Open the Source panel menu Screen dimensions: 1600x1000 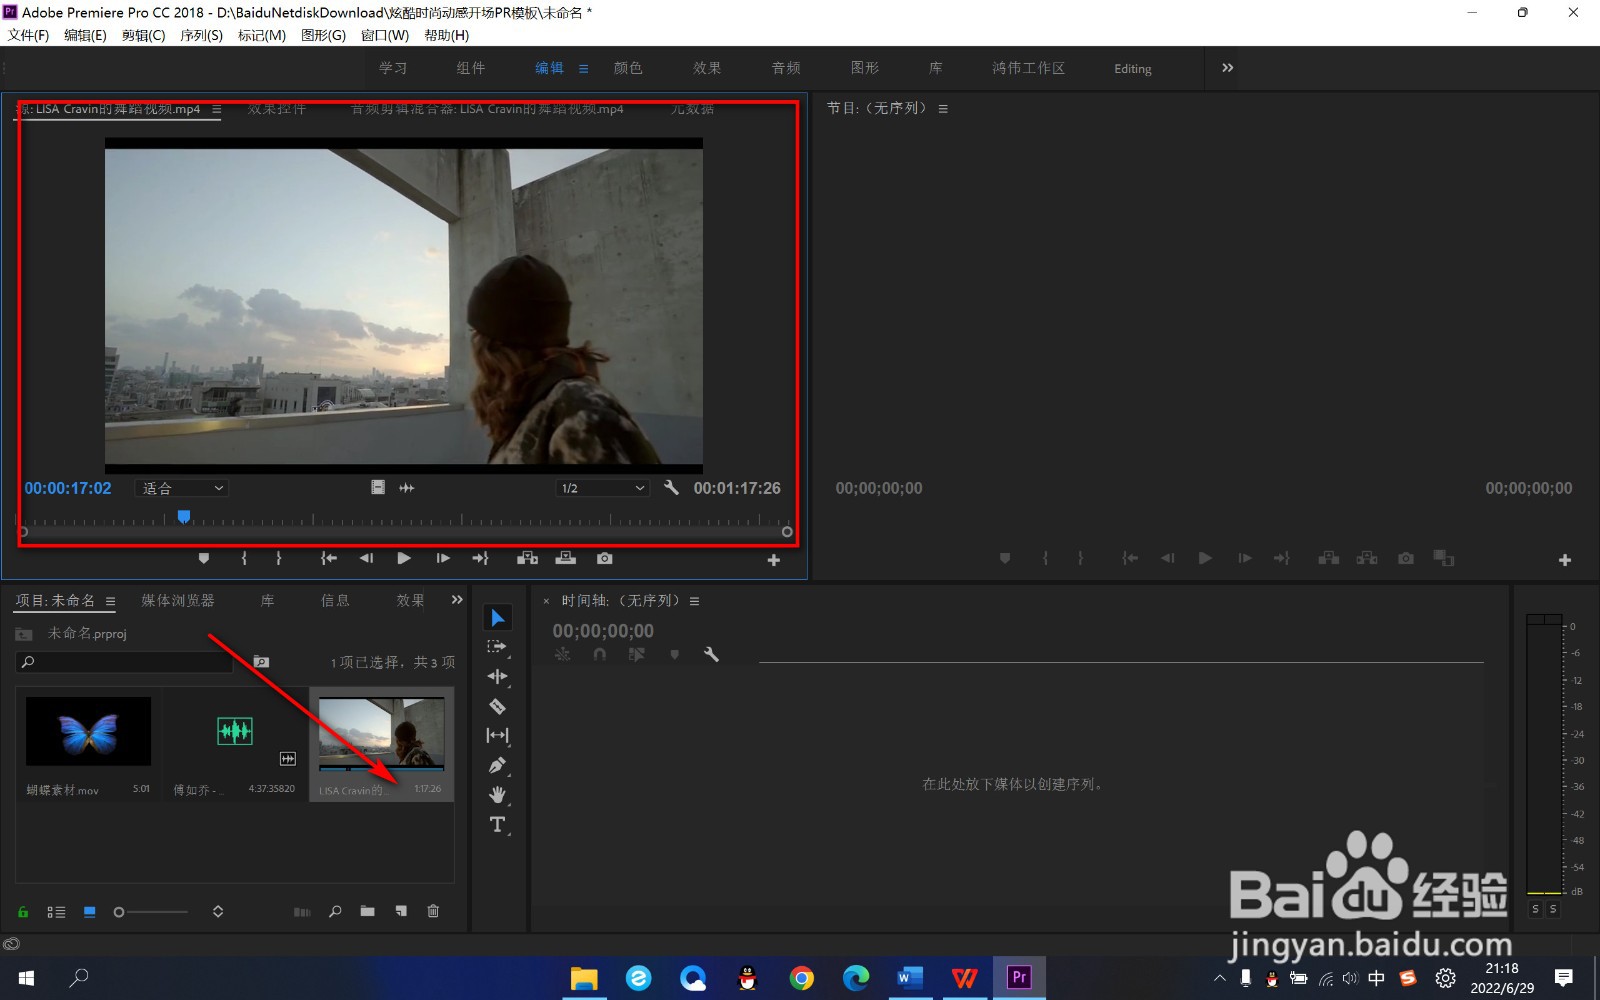click(216, 109)
